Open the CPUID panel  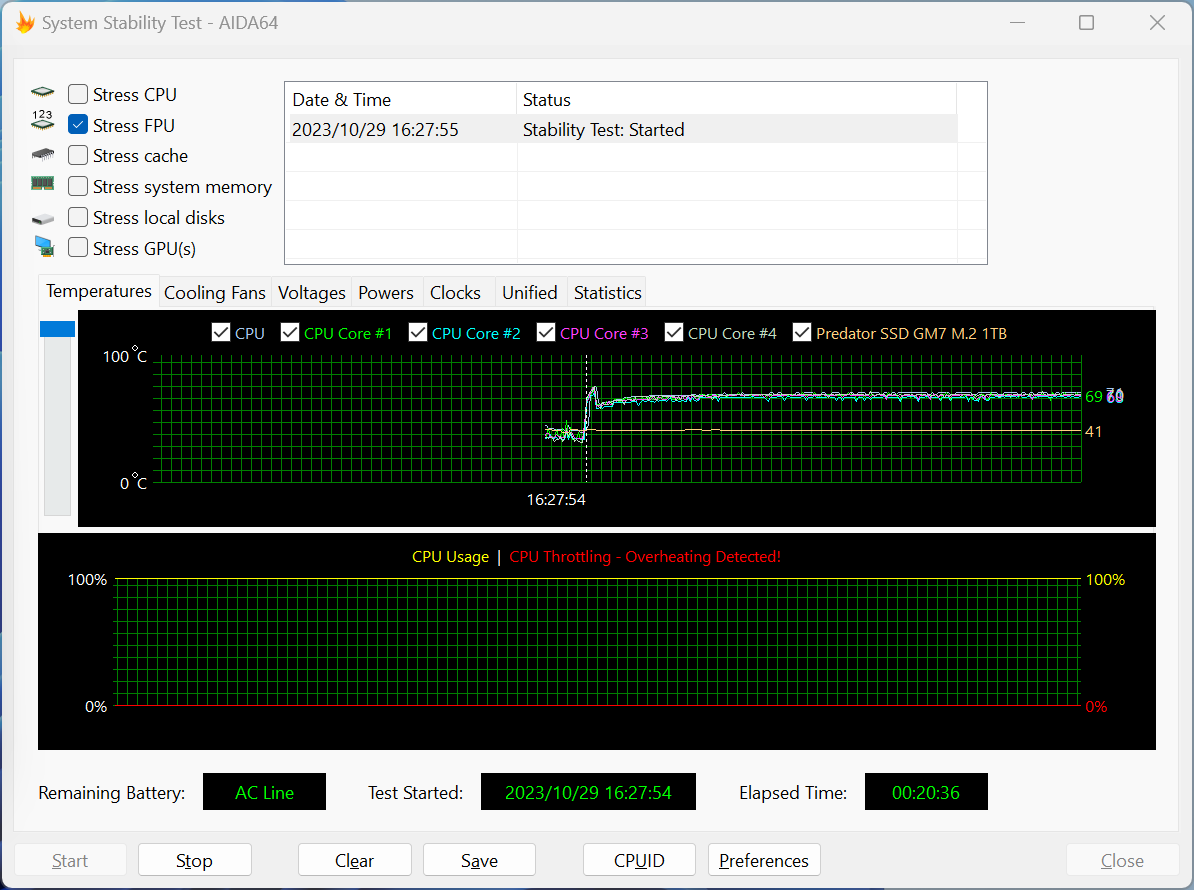(639, 860)
